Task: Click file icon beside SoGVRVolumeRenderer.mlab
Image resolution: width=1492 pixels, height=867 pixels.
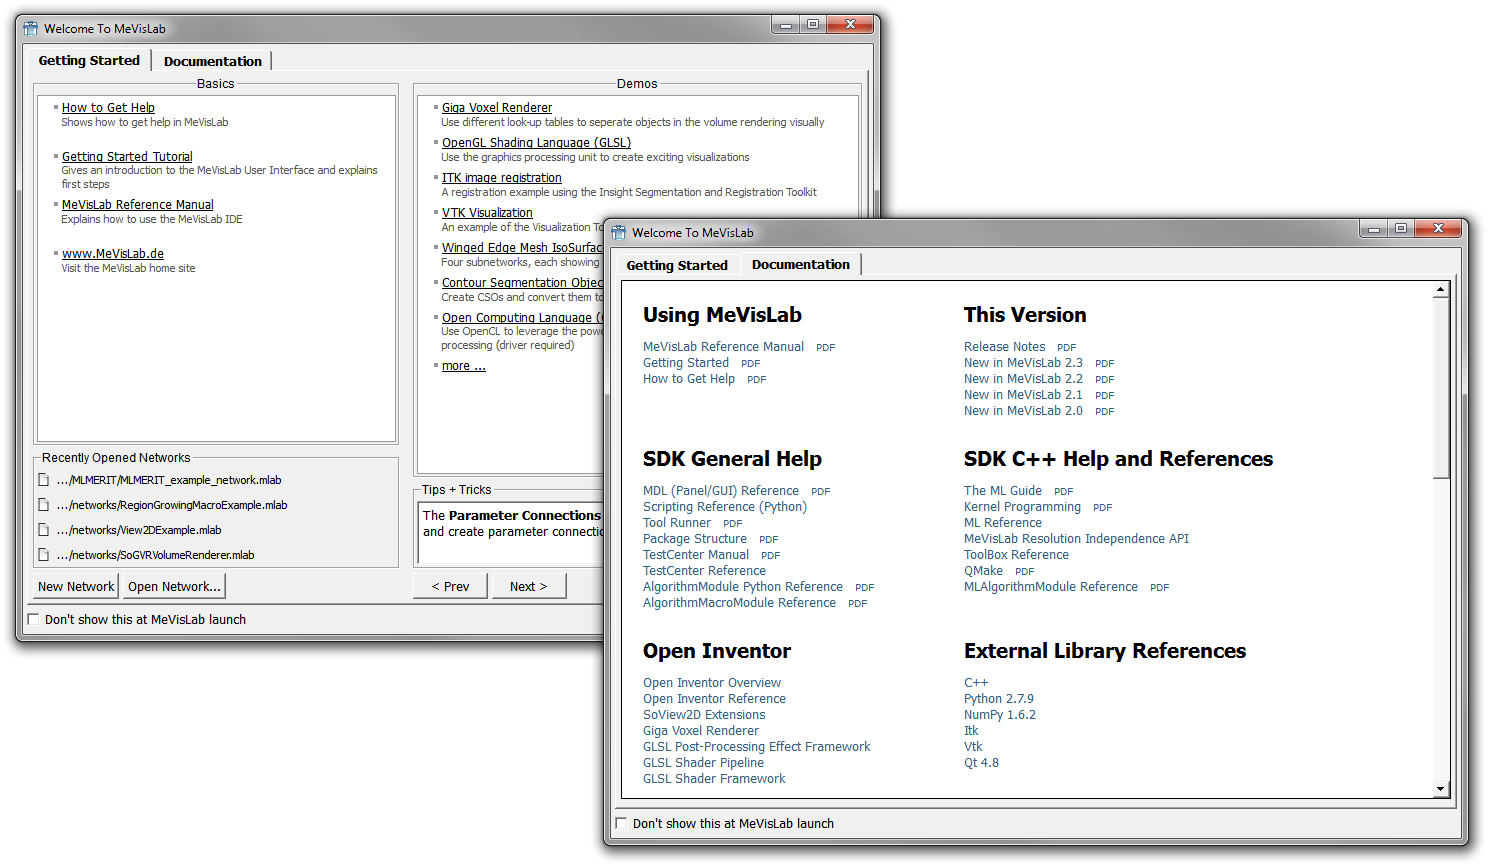Action: pos(43,555)
